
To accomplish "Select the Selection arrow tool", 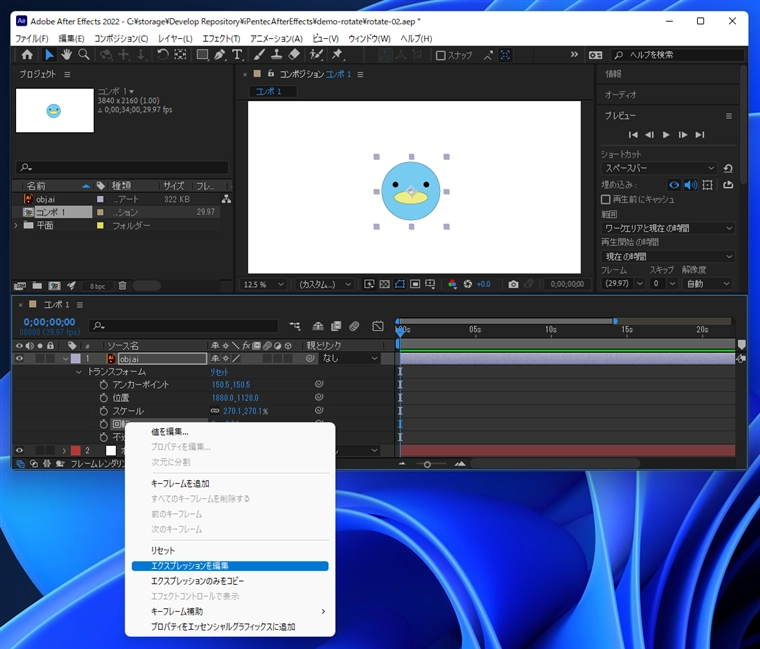I will tap(49, 55).
